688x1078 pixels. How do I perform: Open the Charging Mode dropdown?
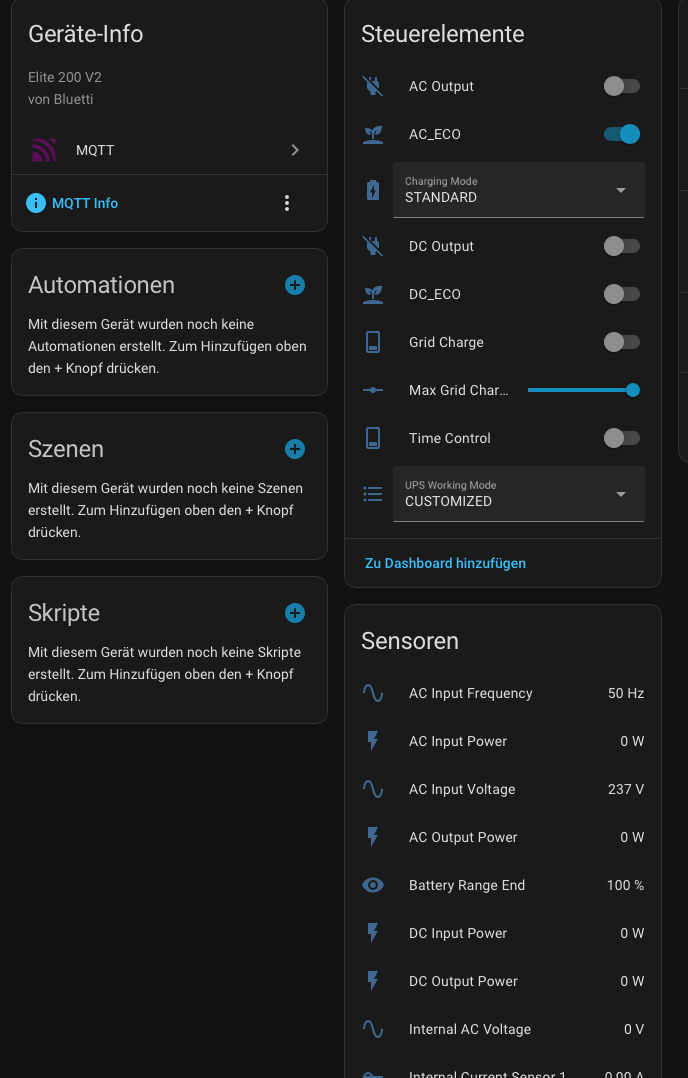[518, 190]
